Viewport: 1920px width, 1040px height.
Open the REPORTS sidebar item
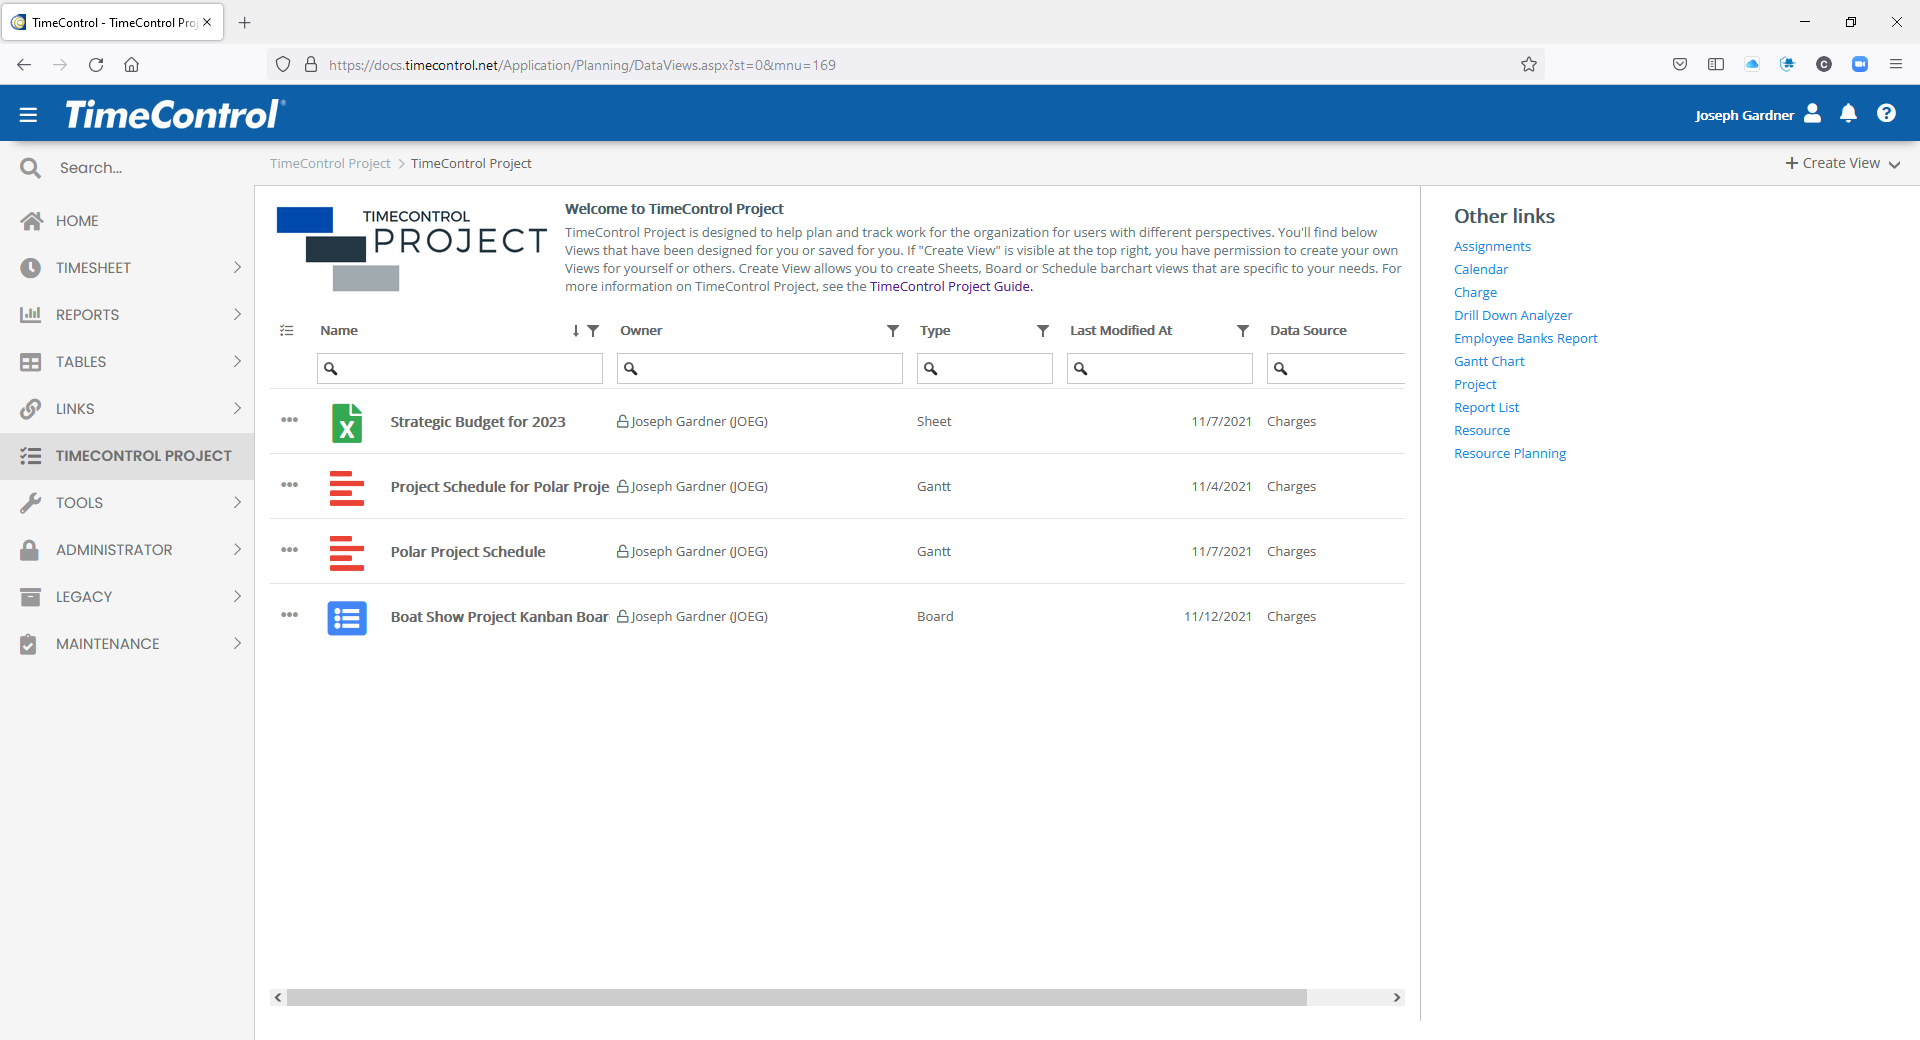pos(127,315)
